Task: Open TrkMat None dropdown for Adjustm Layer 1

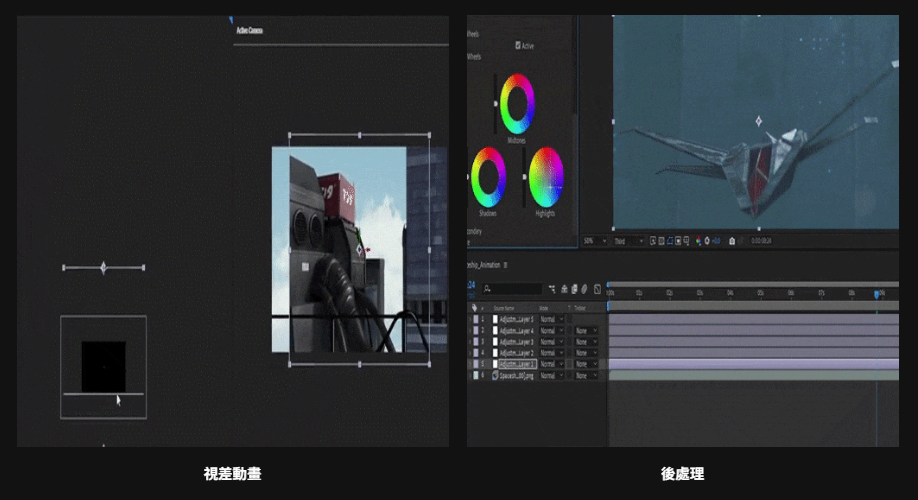Action: [x=586, y=364]
